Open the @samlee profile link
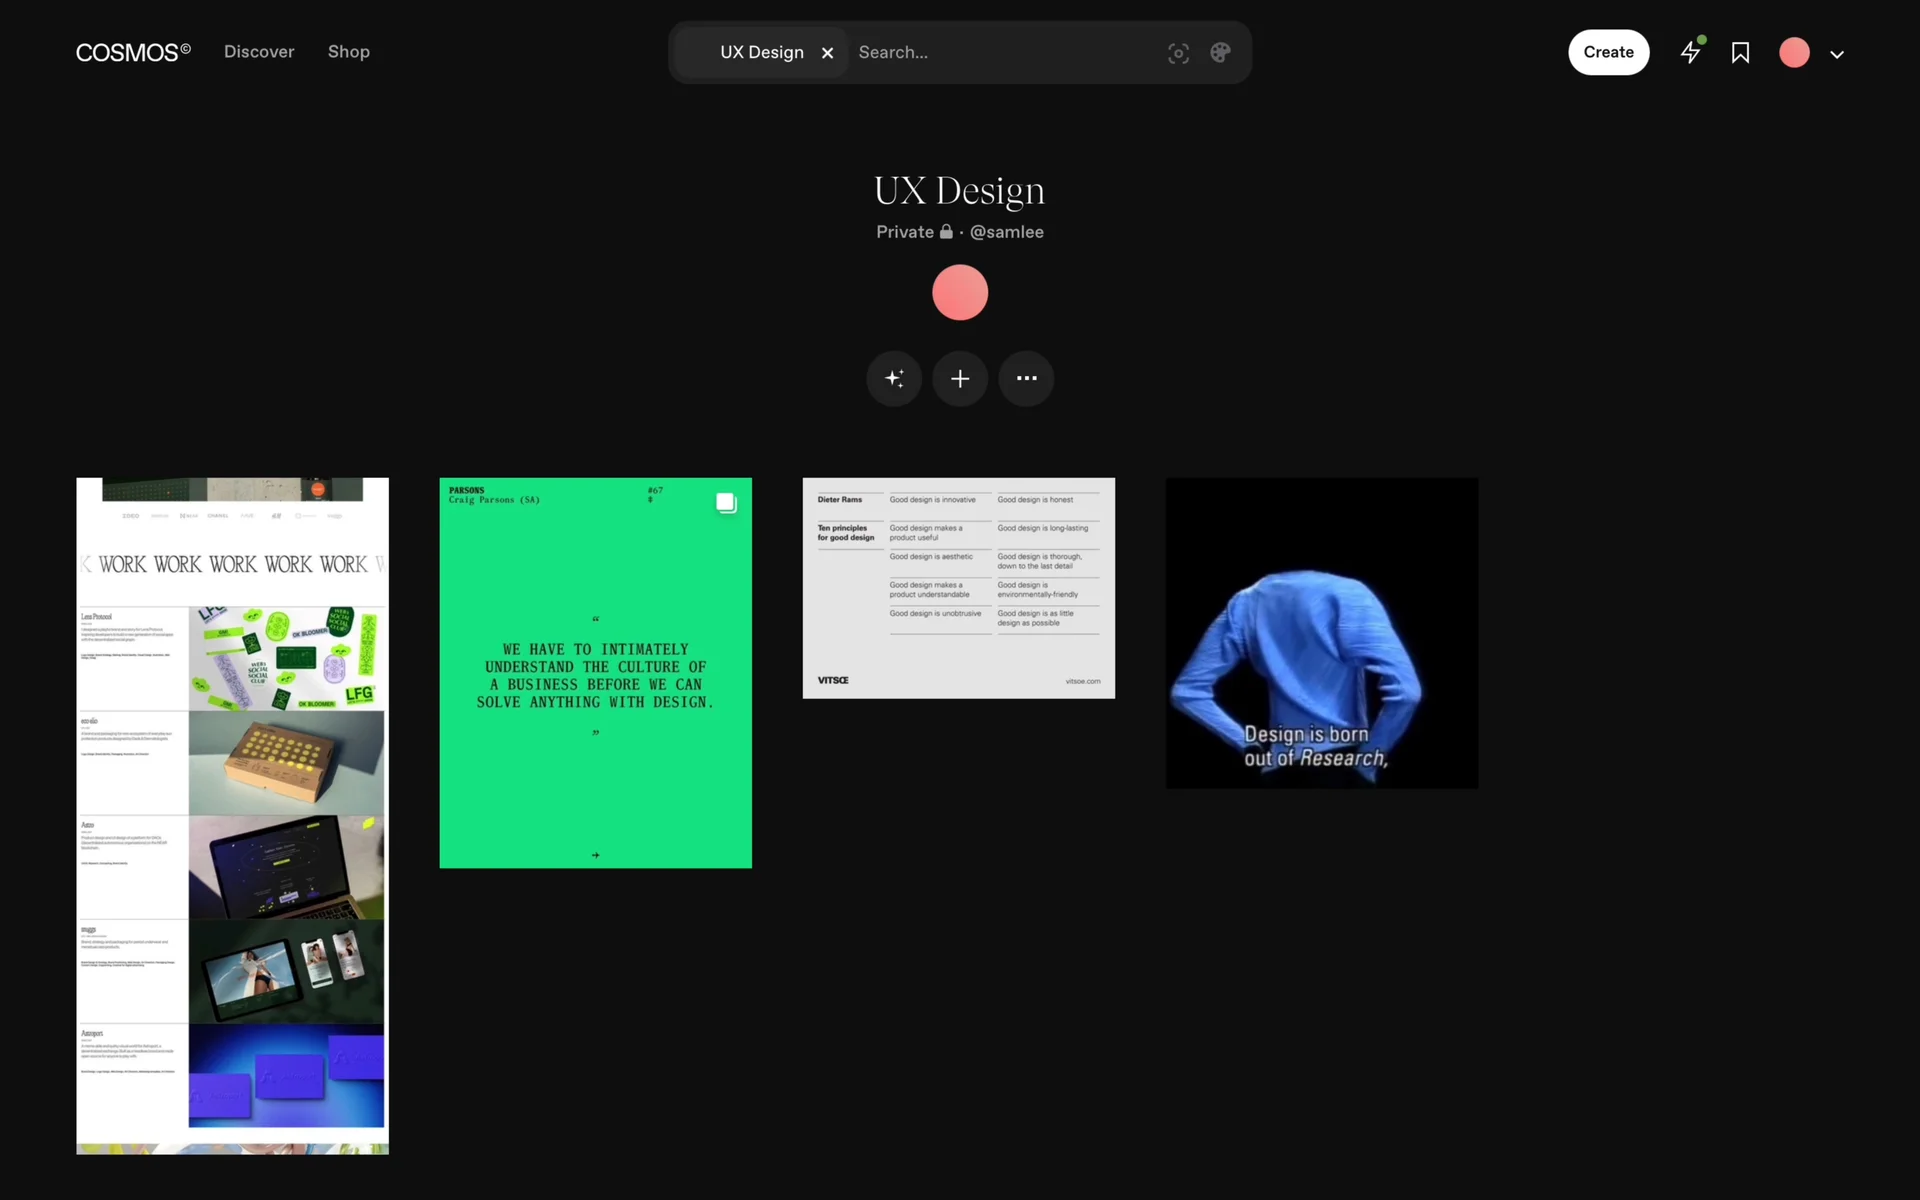 coord(1006,232)
